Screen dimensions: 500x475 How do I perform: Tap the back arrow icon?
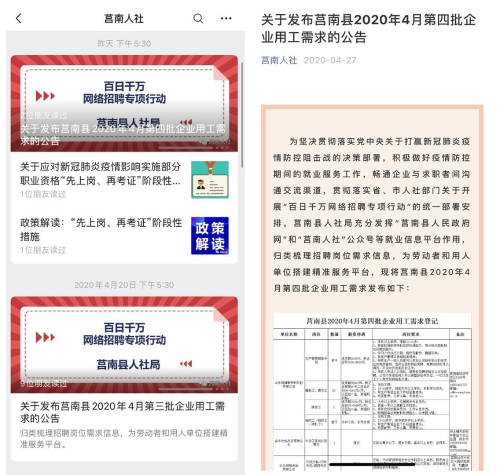[x=19, y=18]
